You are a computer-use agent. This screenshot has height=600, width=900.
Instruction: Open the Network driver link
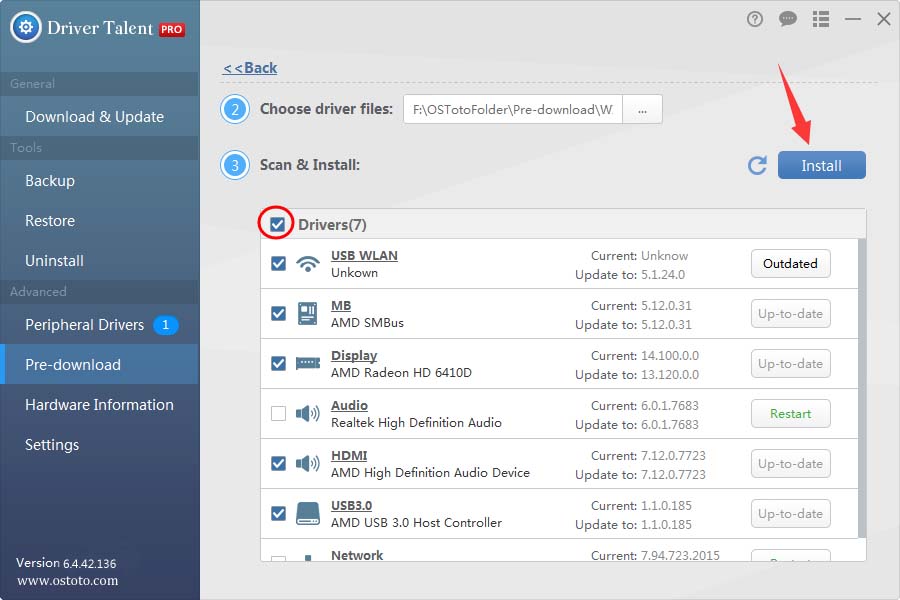[x=357, y=555]
